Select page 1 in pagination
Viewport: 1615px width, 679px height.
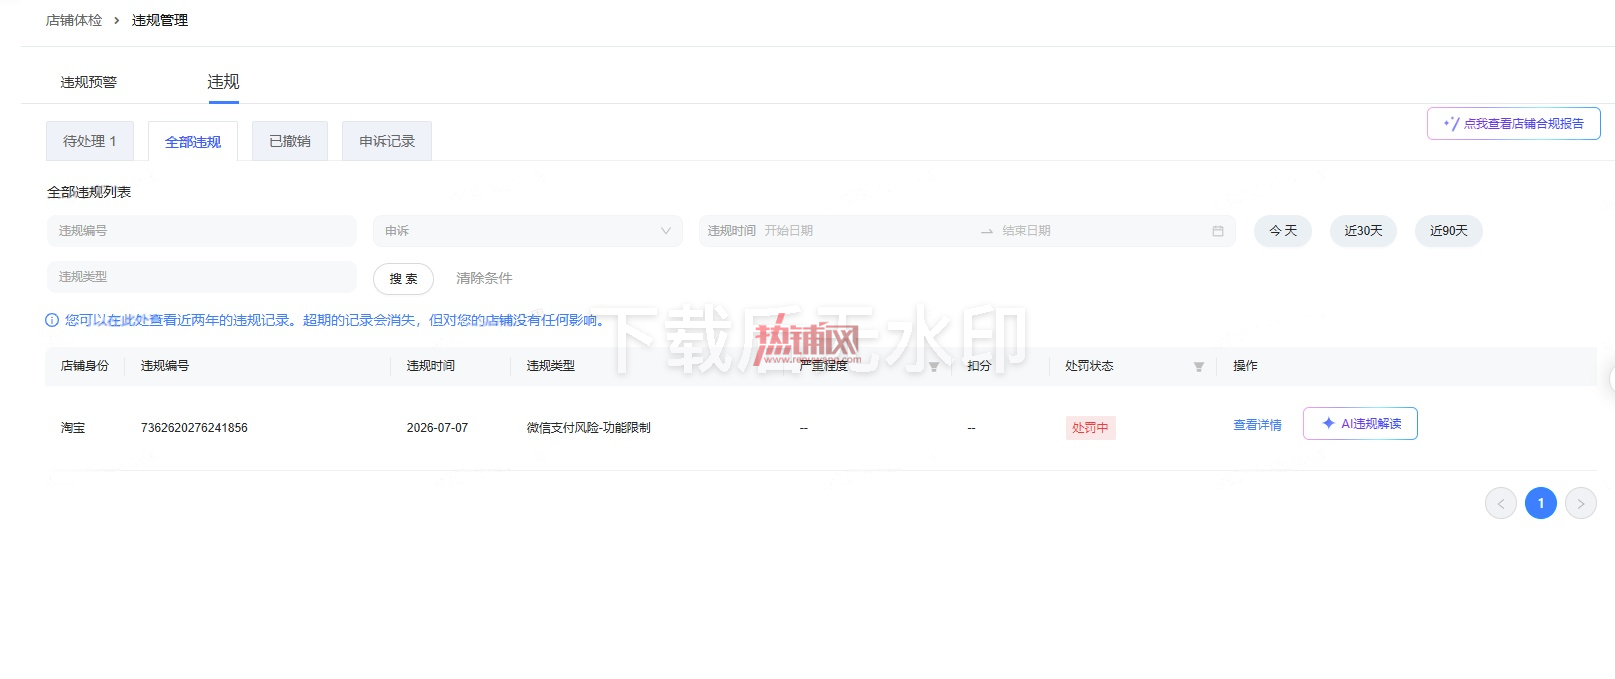1540,503
